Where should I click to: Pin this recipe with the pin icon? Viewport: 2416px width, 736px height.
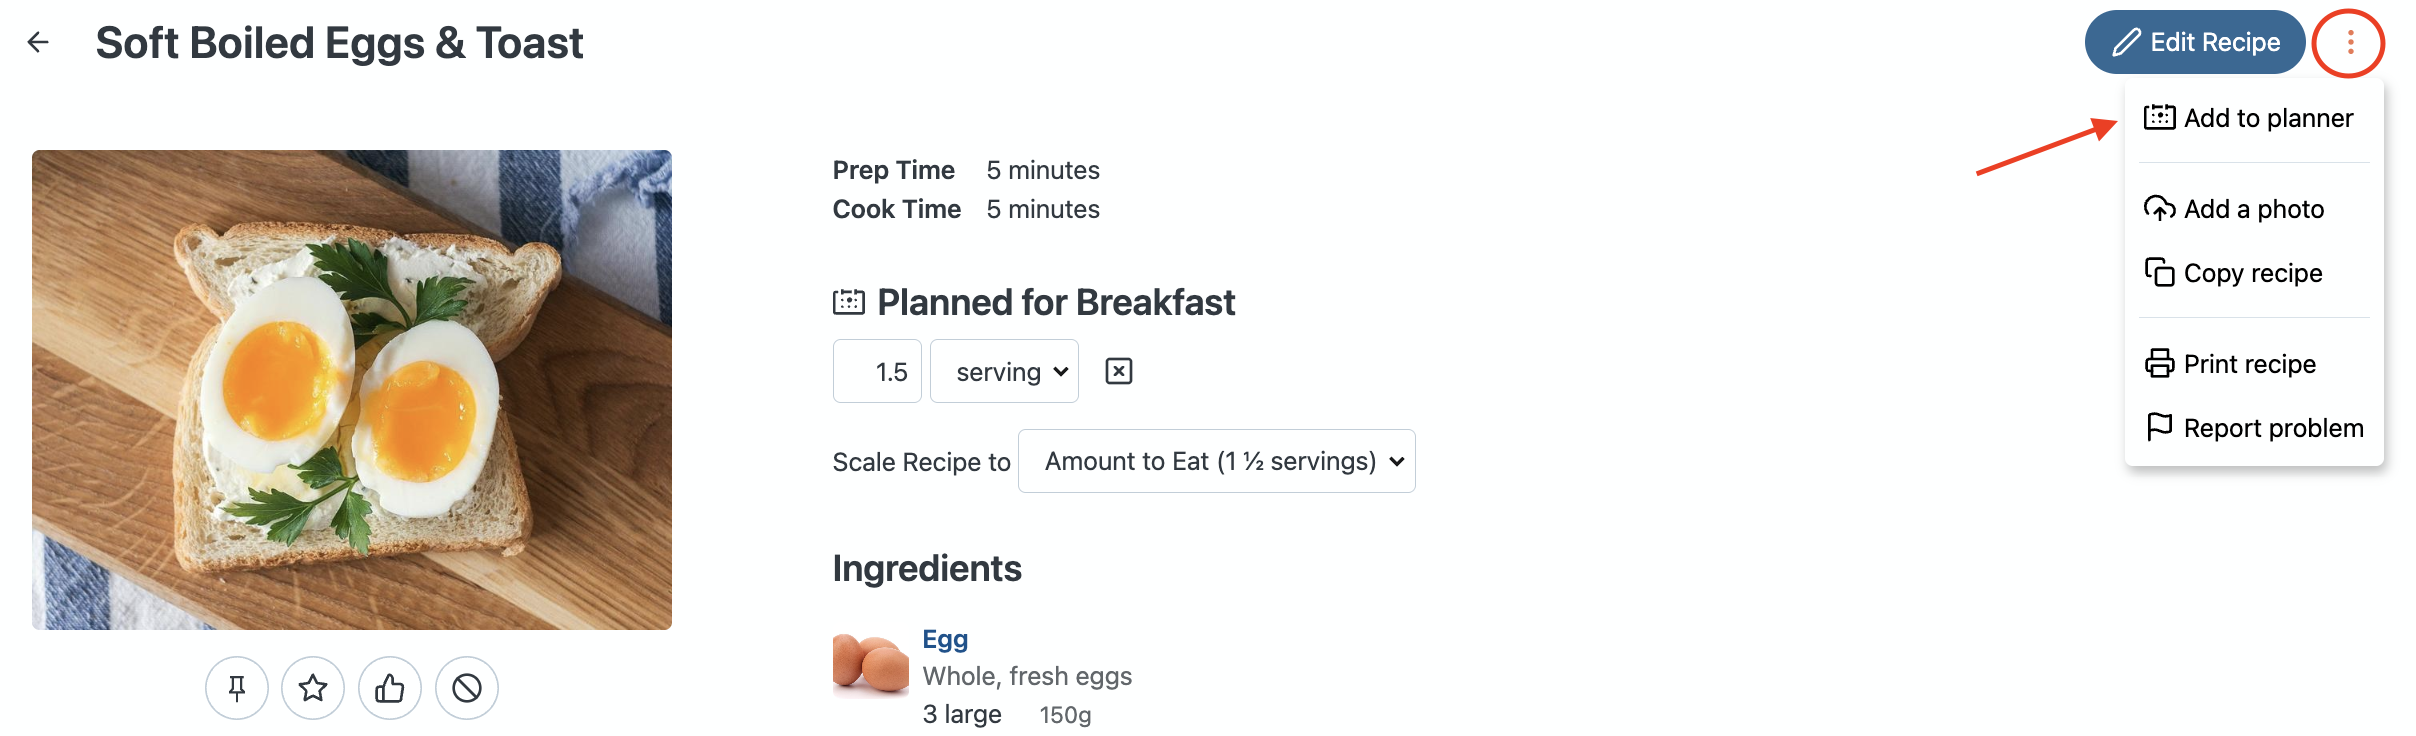click(x=237, y=688)
